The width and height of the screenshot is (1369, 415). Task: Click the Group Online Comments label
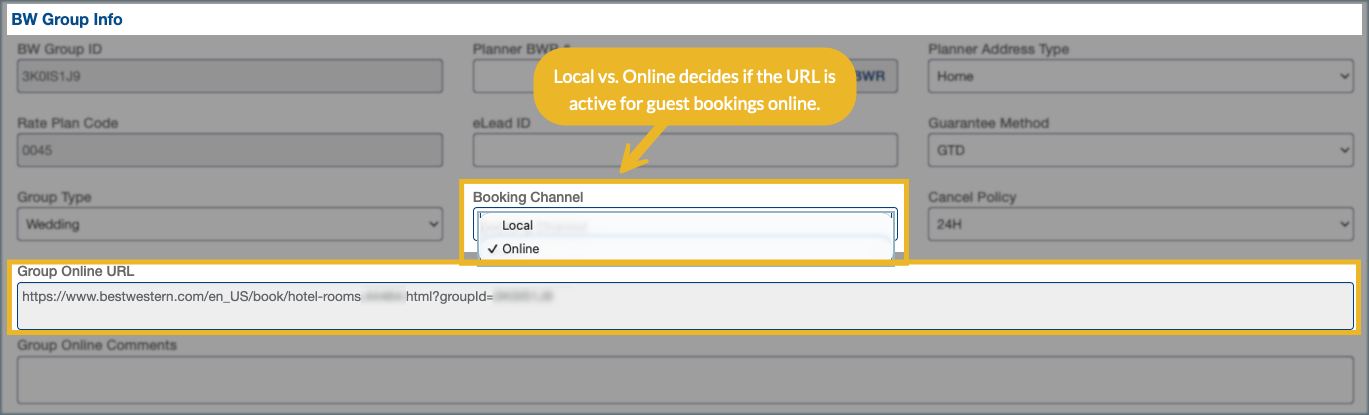(x=97, y=345)
